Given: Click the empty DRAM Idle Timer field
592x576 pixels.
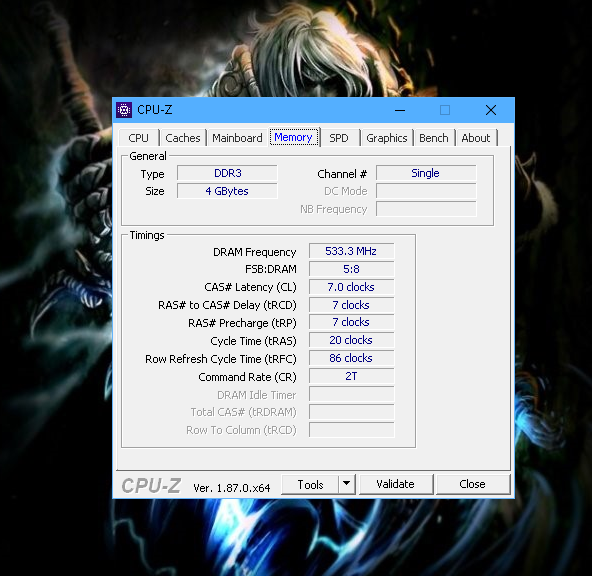Looking at the screenshot, I should (352, 394).
